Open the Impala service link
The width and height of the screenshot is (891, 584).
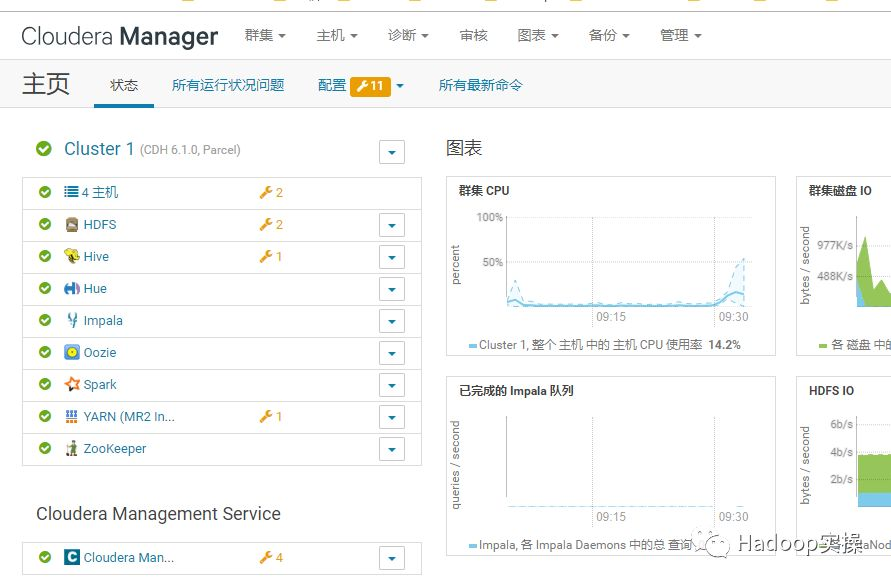pos(103,320)
